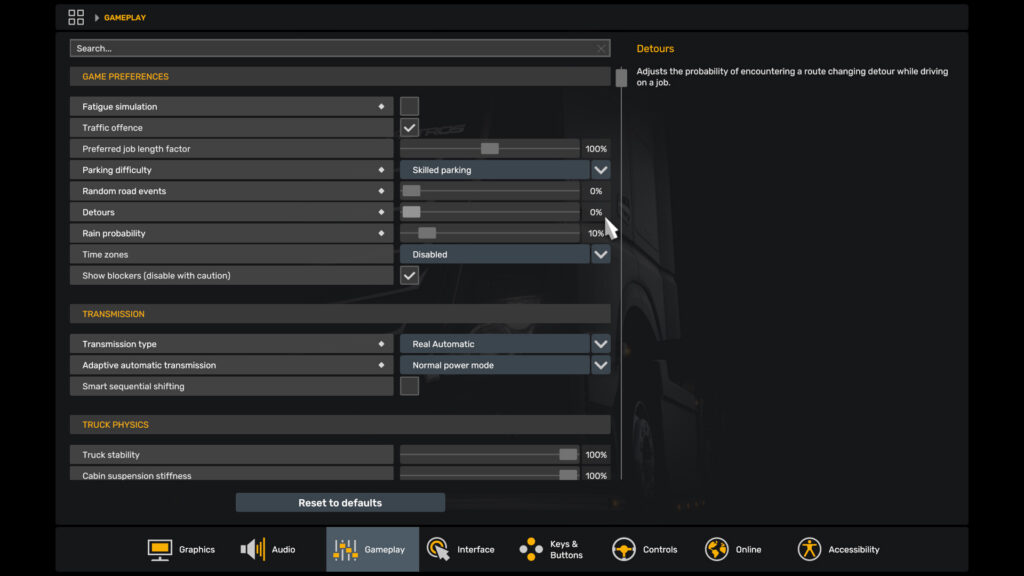The width and height of the screenshot is (1024, 576).
Task: Clear the search with the X button
Action: [600, 47]
